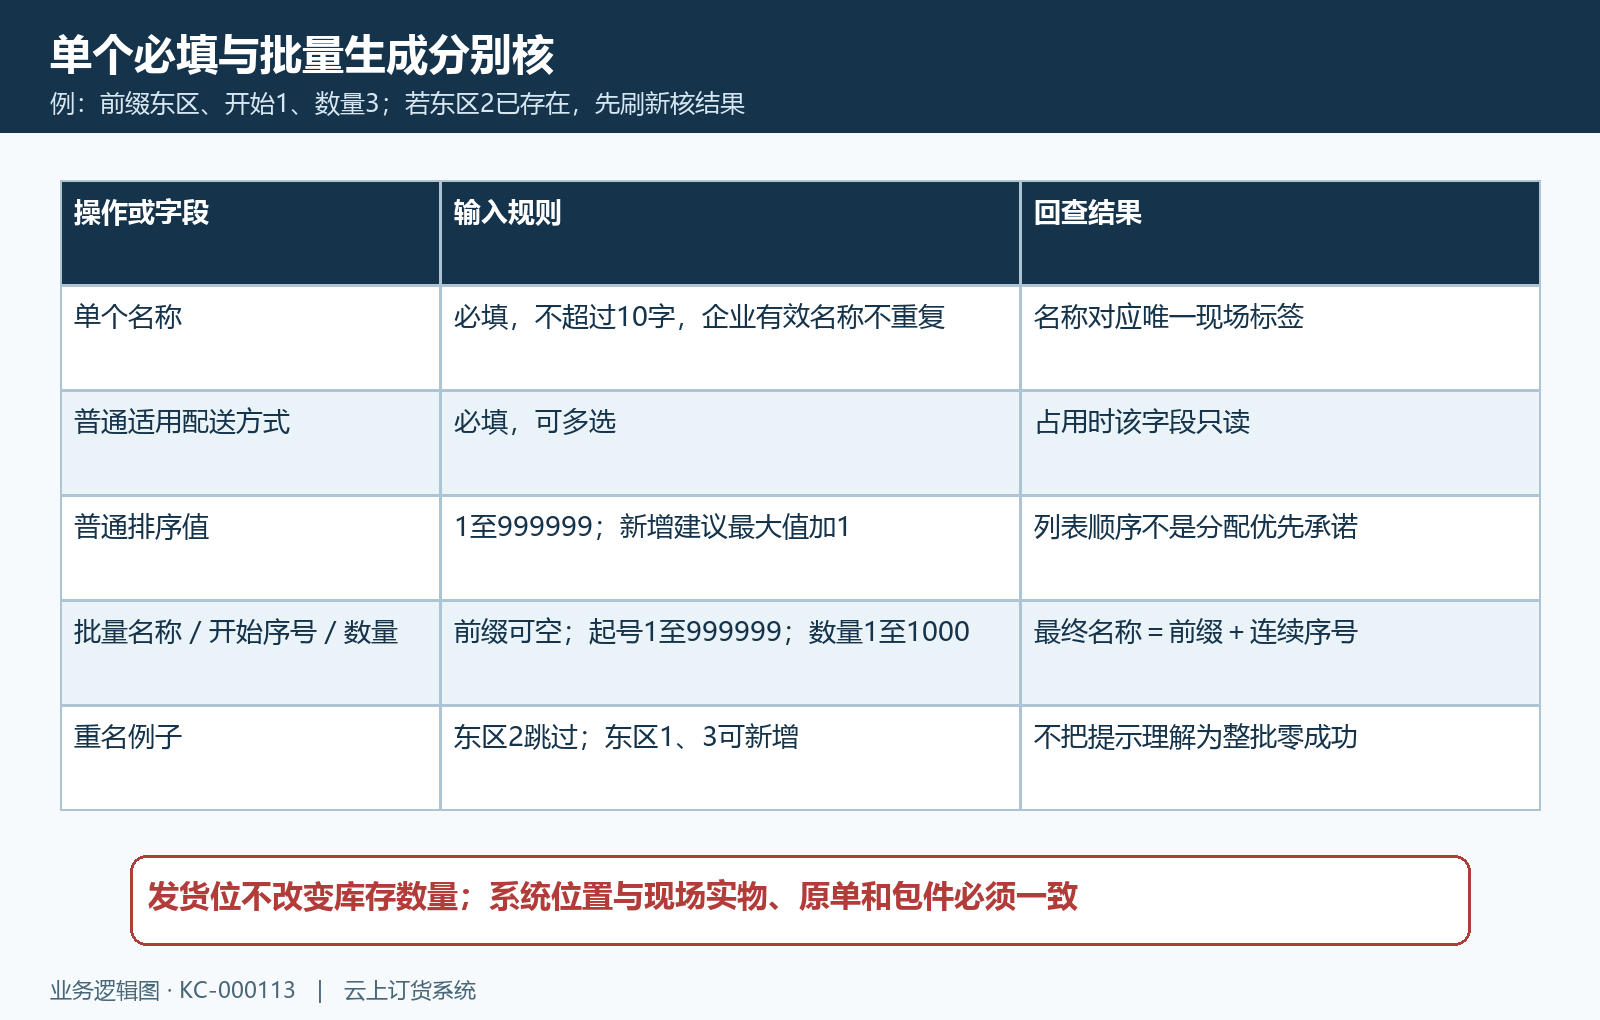Select the cell 批量名称 / 开始序号 / 数量

coord(250,653)
